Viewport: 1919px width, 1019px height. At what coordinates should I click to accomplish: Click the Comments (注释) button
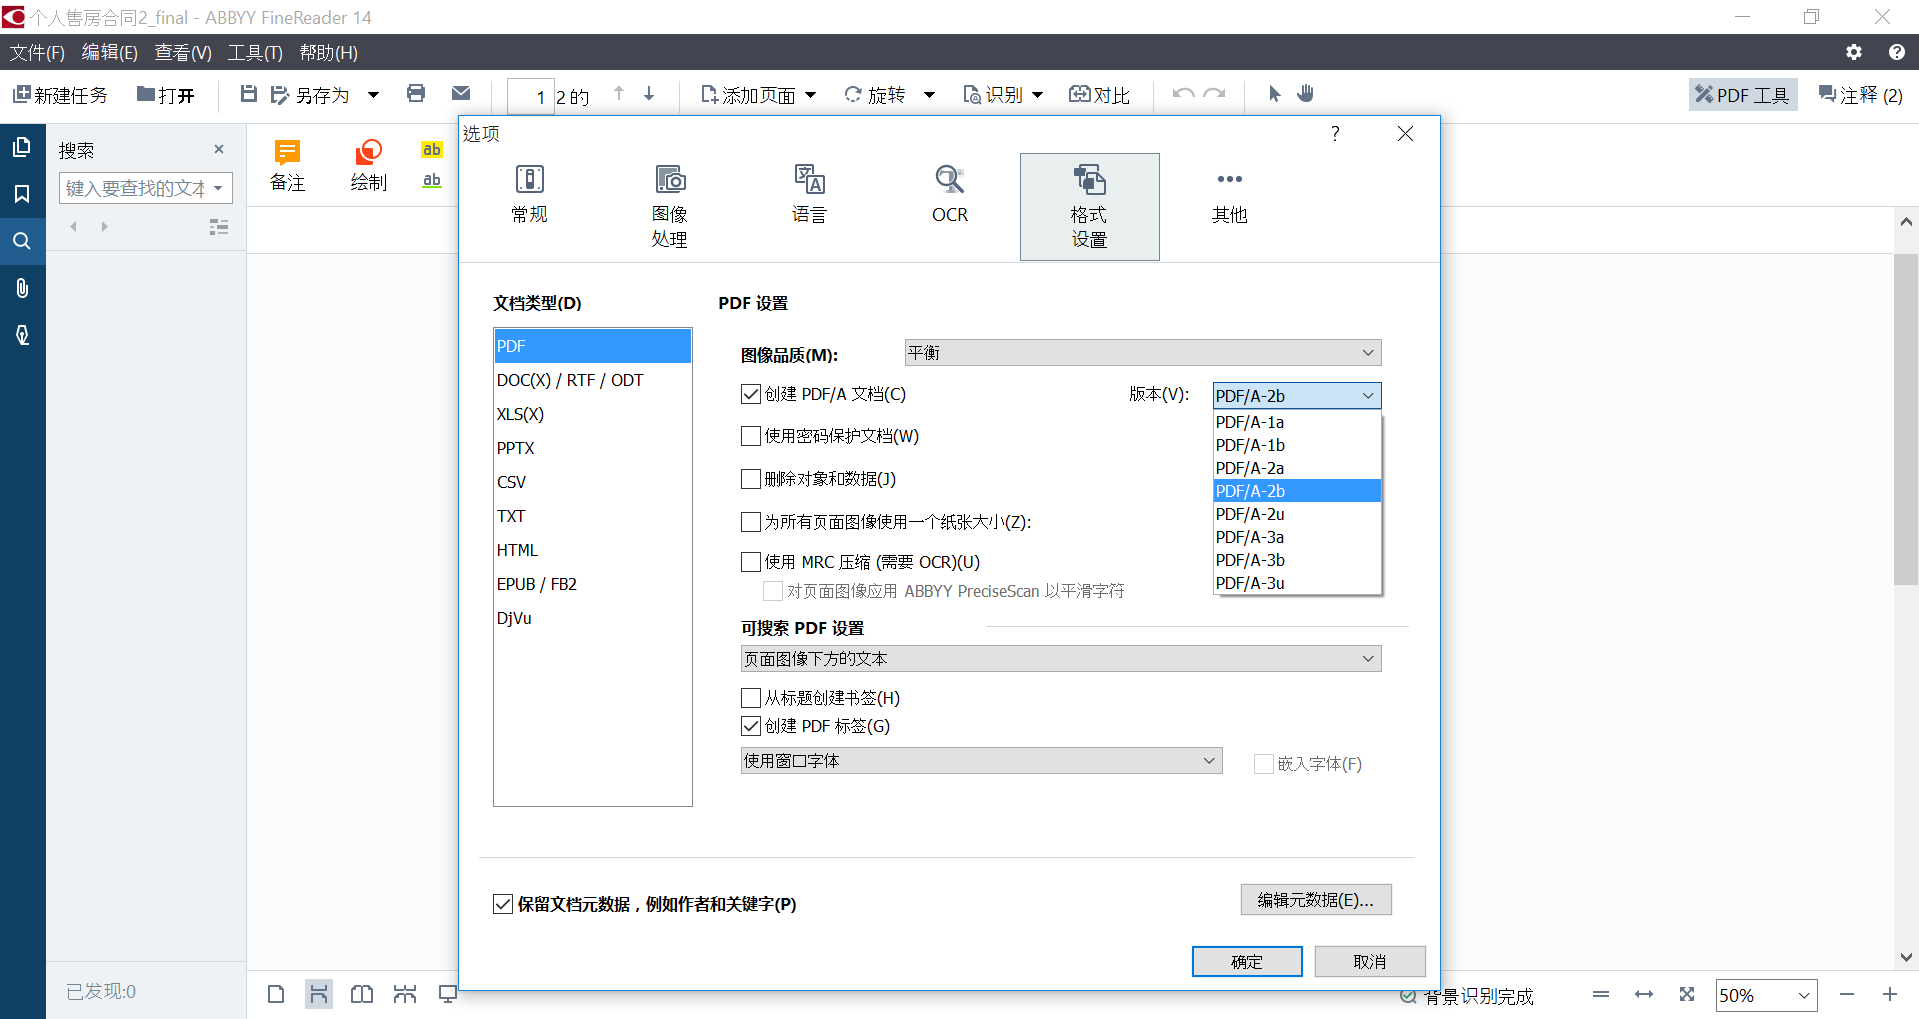(1860, 94)
